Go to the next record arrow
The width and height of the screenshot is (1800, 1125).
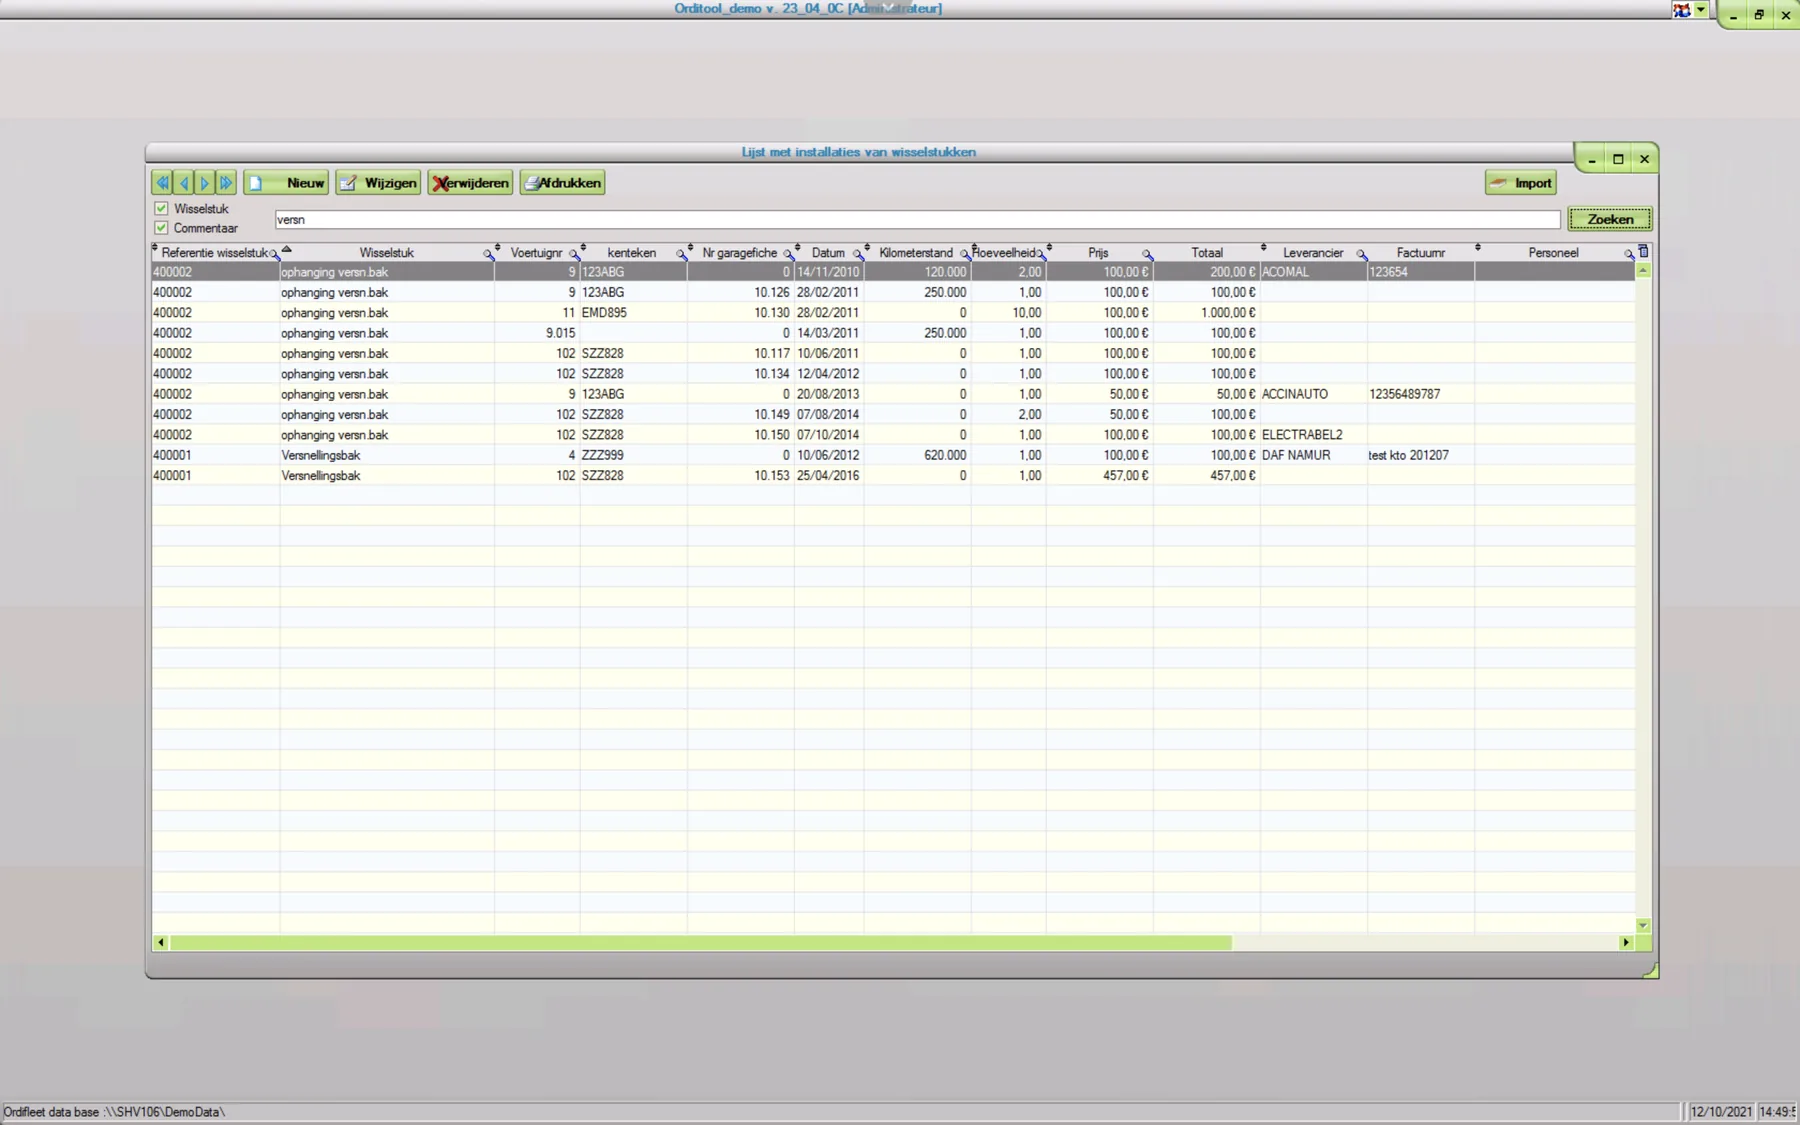point(205,183)
